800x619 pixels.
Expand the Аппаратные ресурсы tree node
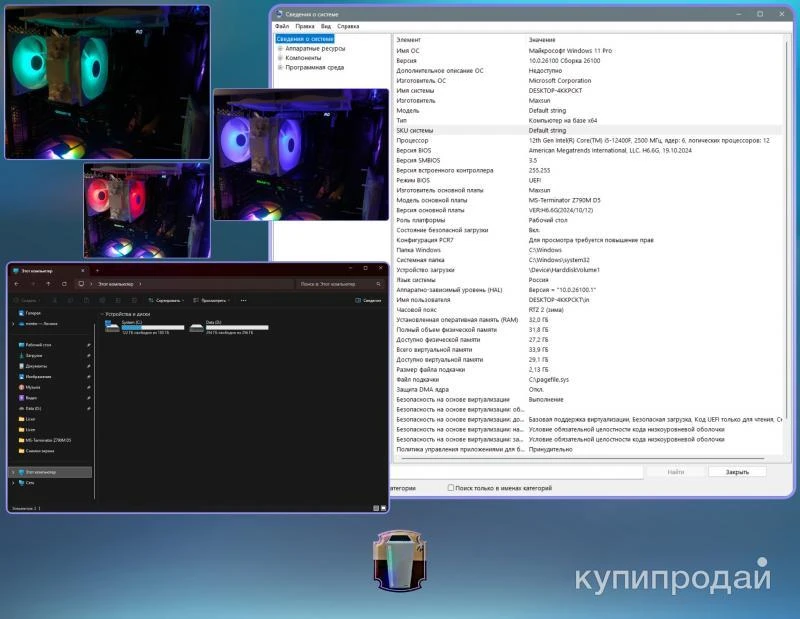click(x=281, y=48)
